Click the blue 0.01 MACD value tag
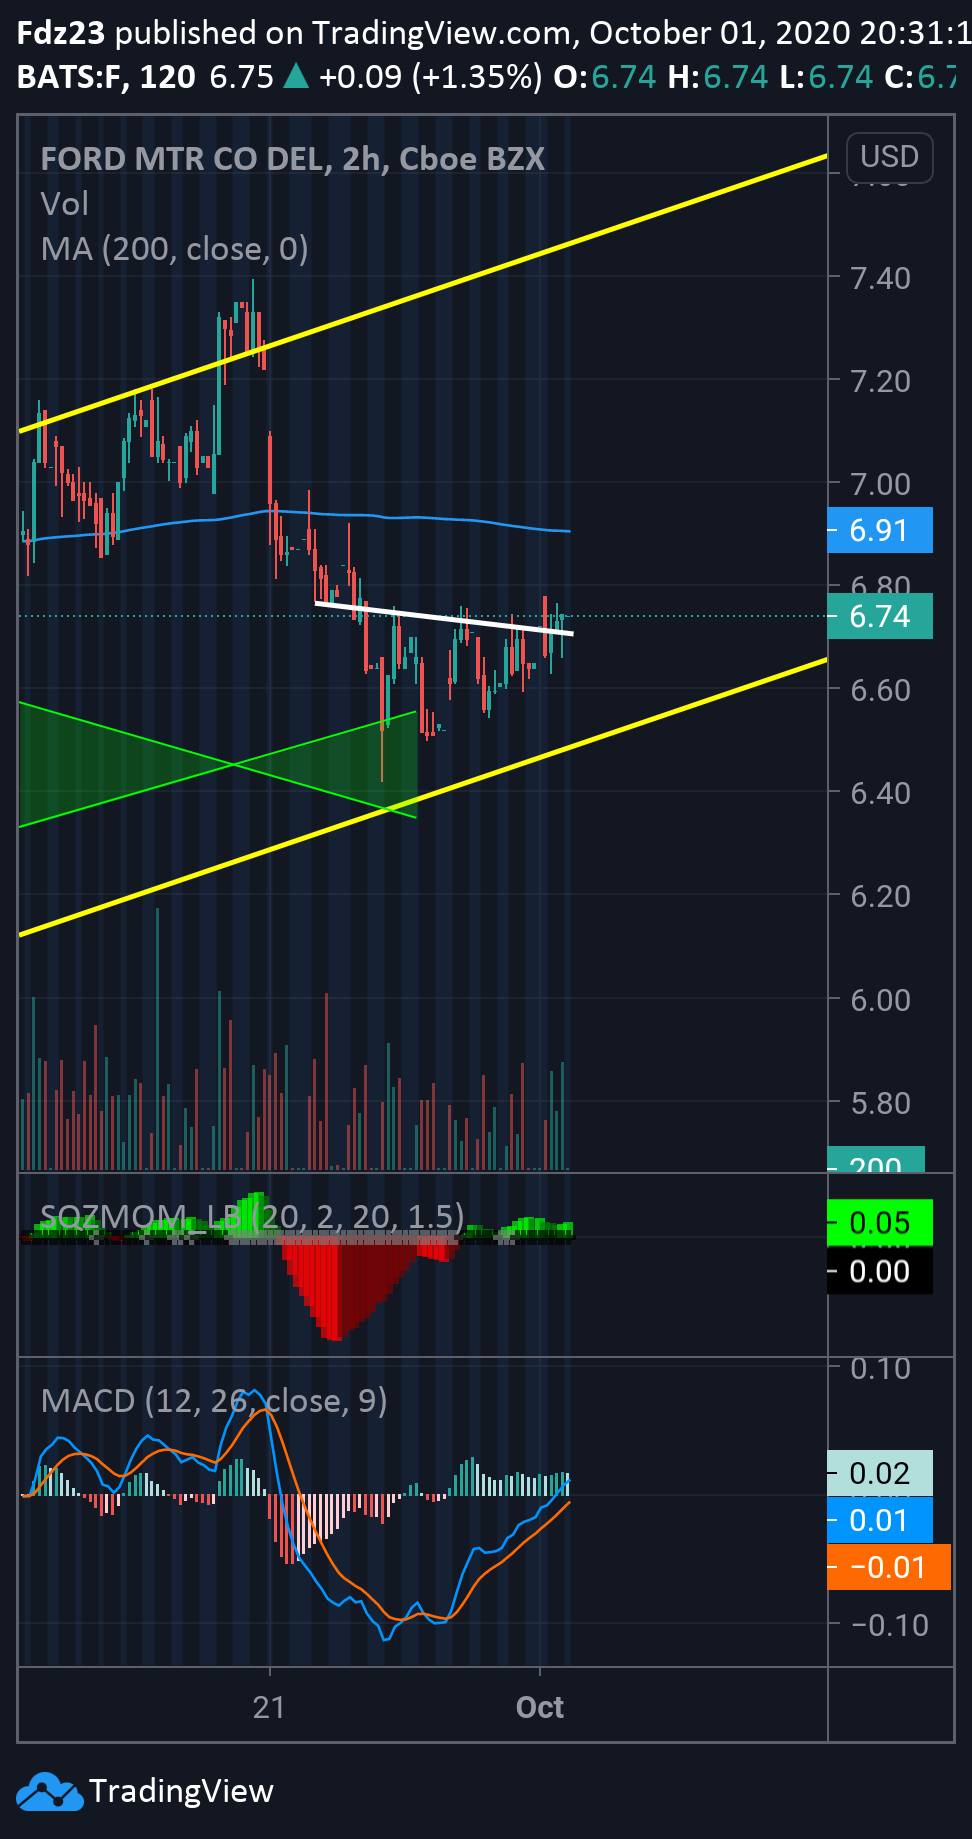This screenshot has width=972, height=1839. 880,1520
